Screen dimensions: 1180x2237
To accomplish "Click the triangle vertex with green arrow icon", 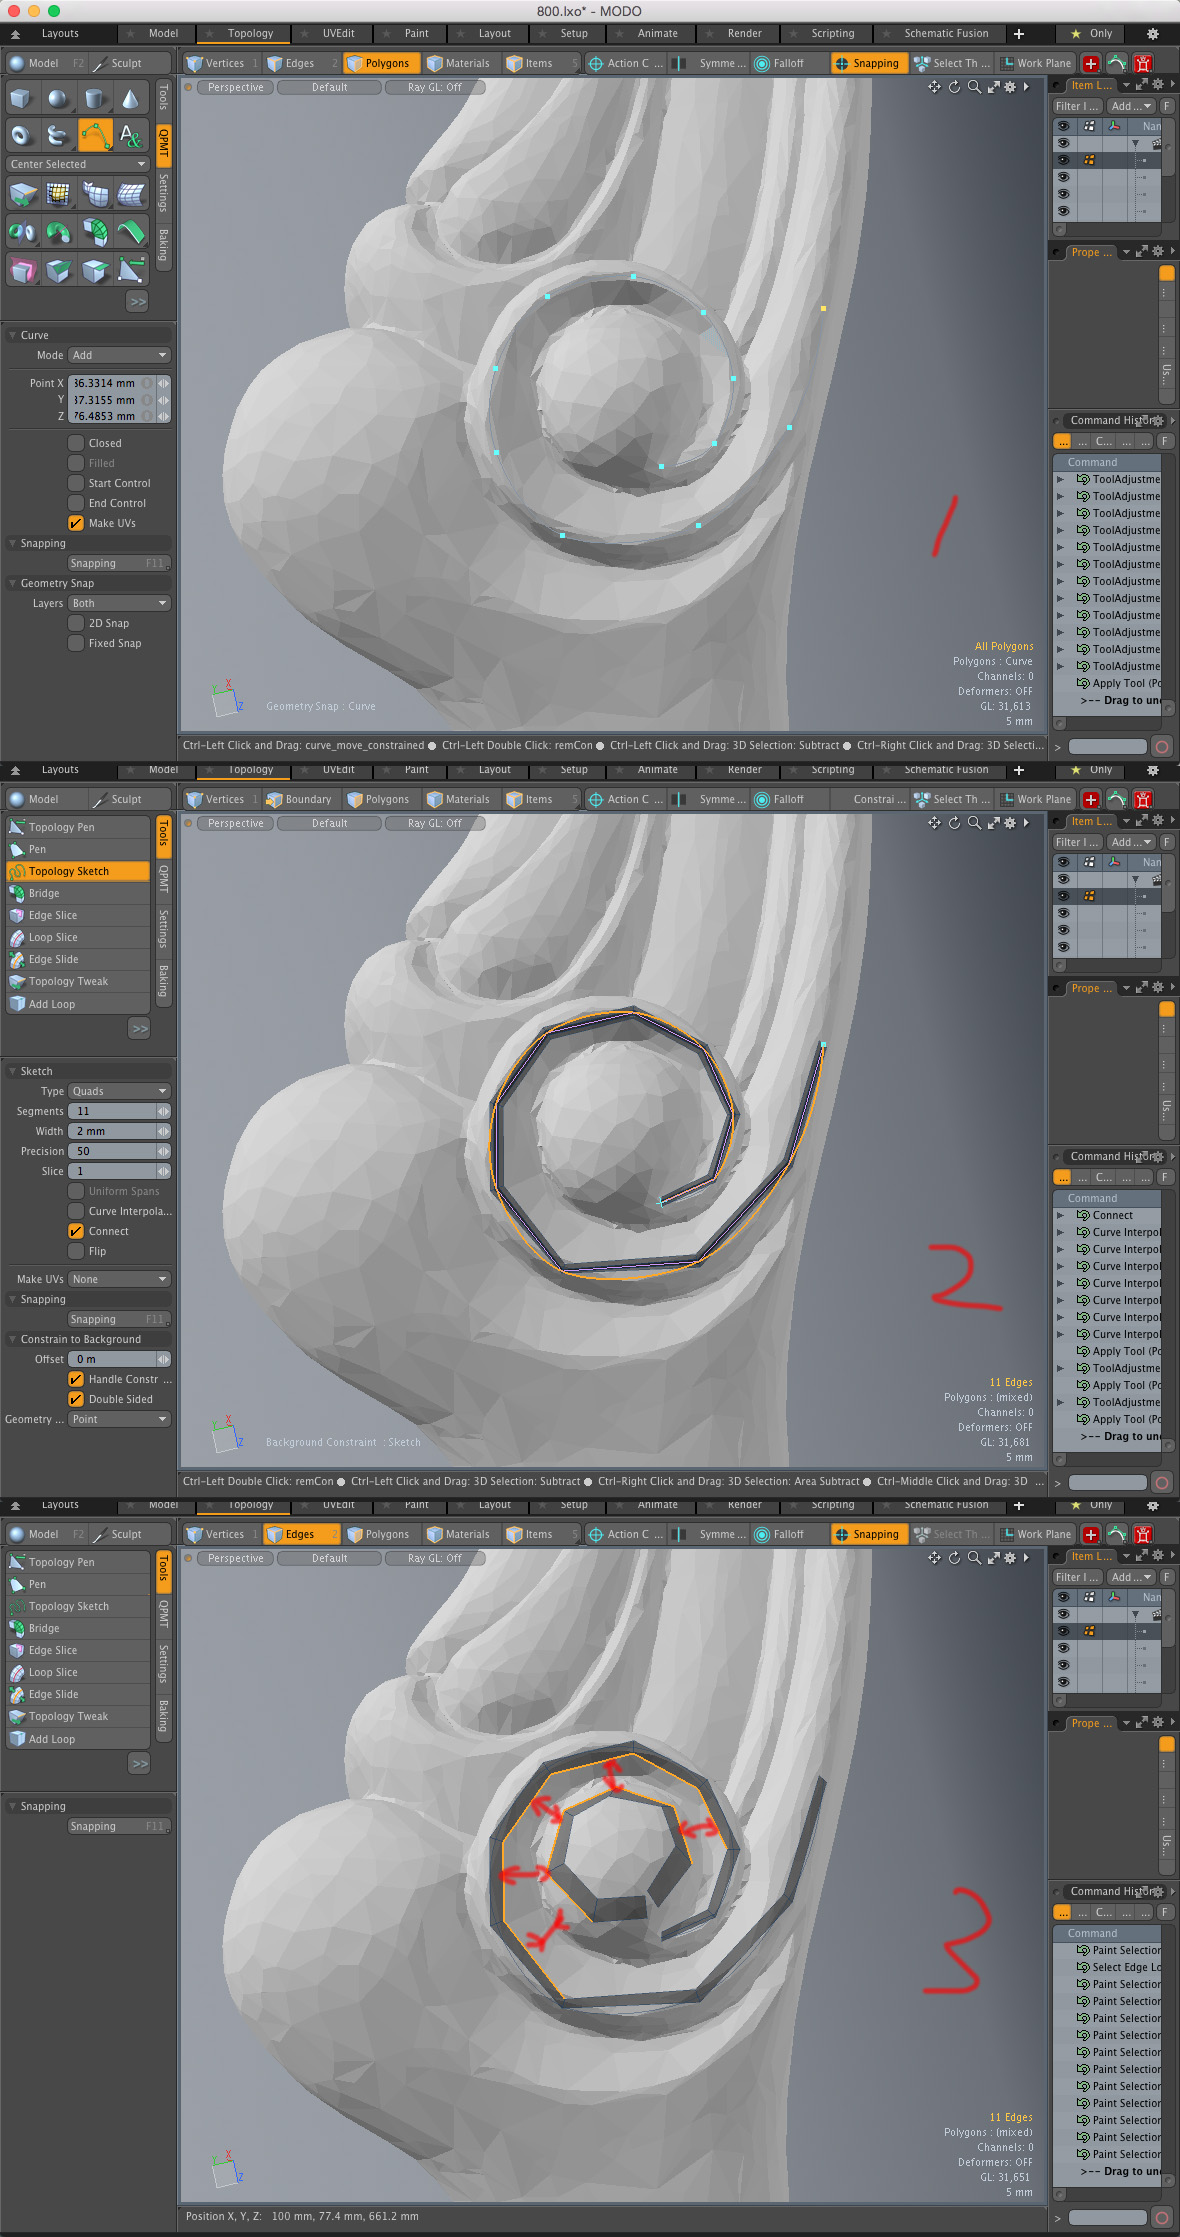I will (x=130, y=270).
